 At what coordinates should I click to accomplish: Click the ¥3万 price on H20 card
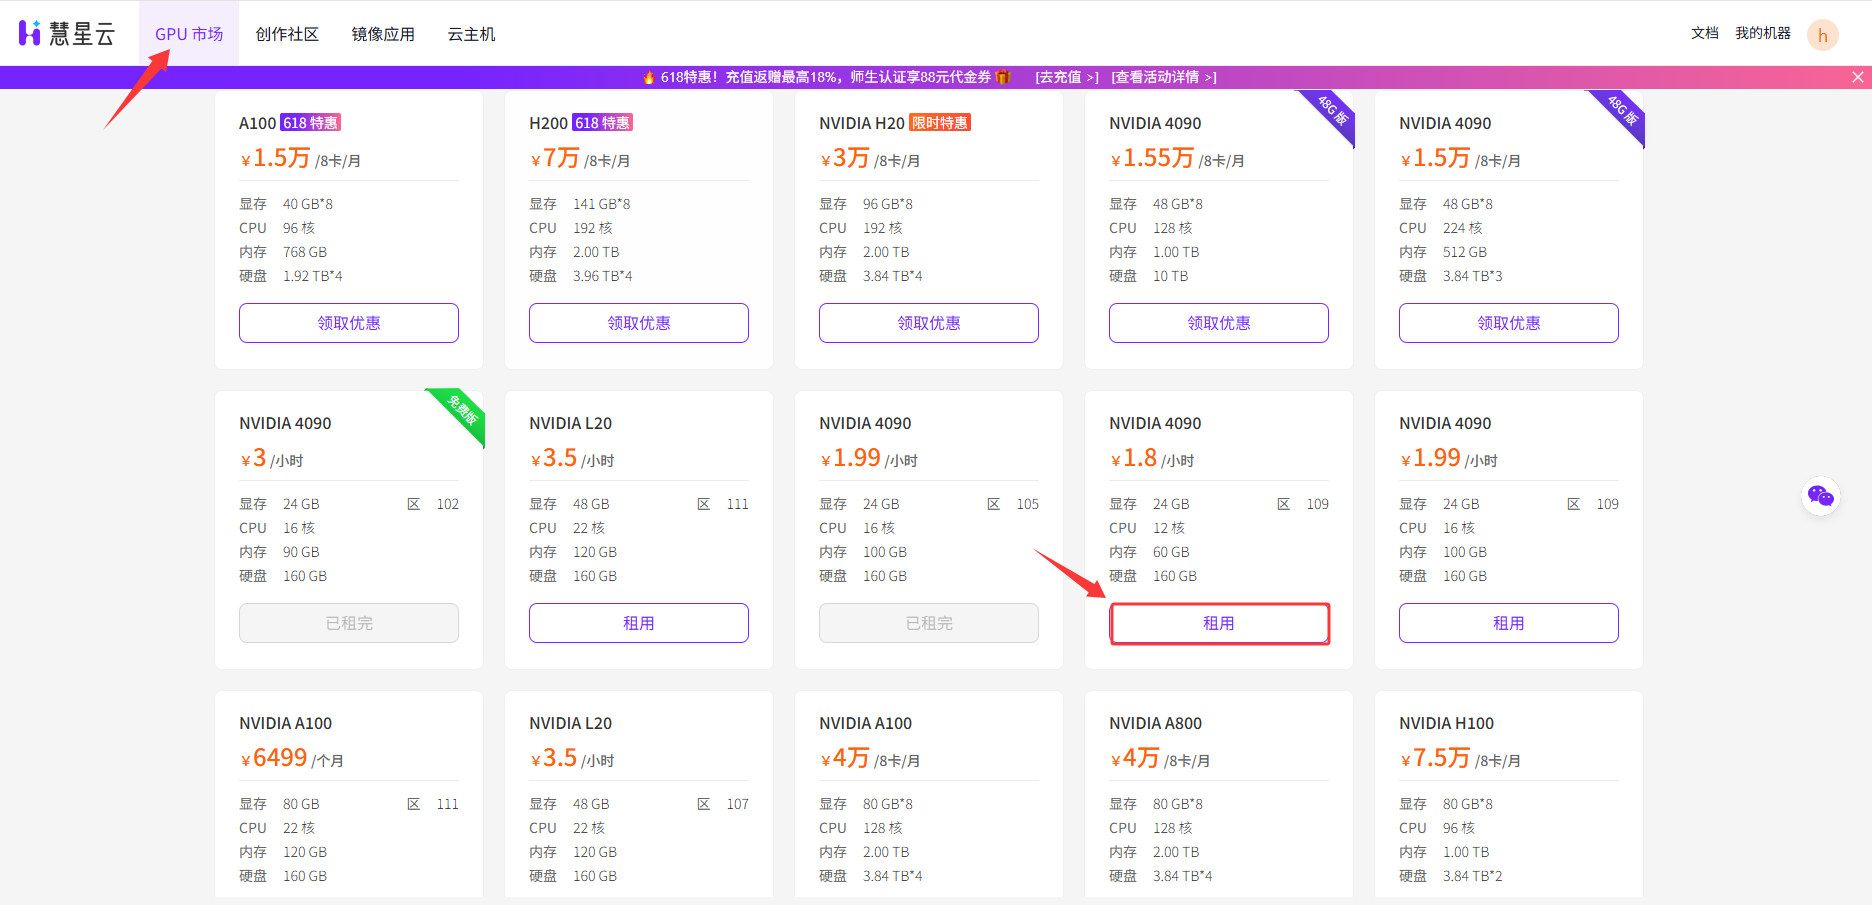(870, 158)
